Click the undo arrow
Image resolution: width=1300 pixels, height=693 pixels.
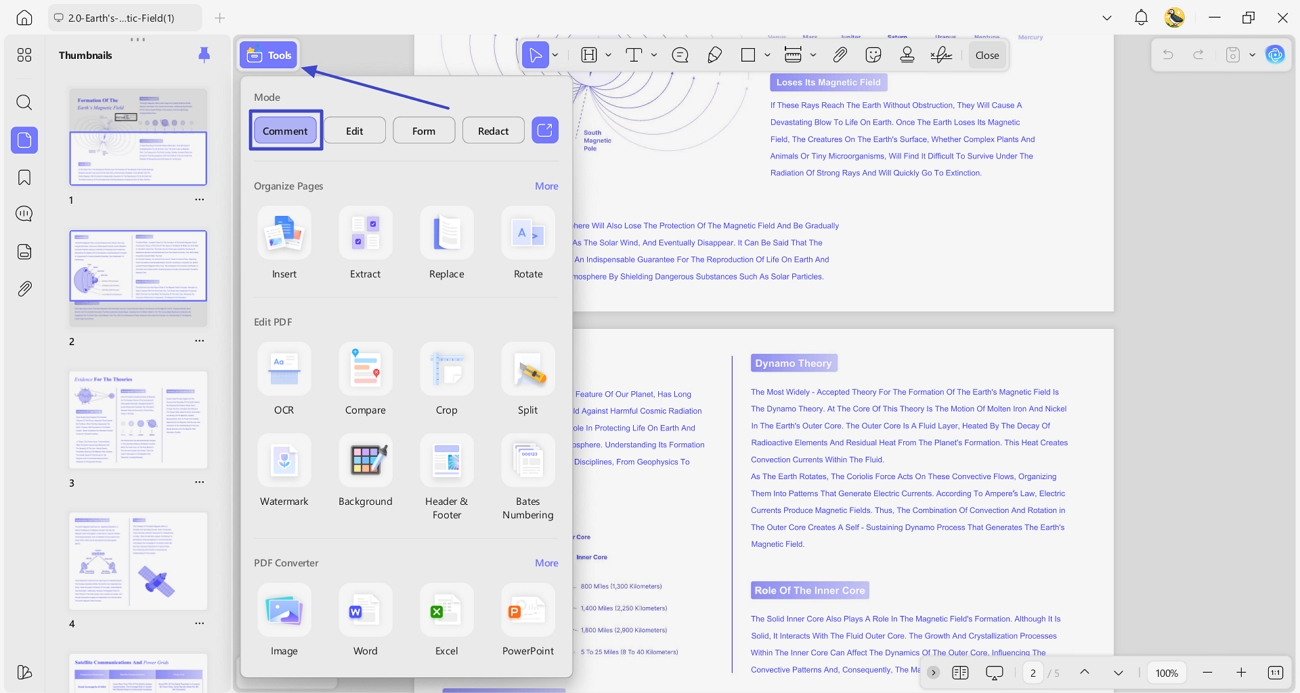click(x=1168, y=55)
